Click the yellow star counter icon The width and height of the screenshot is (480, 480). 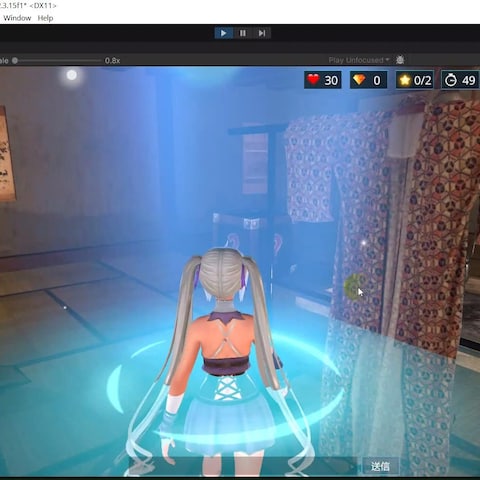pos(405,80)
